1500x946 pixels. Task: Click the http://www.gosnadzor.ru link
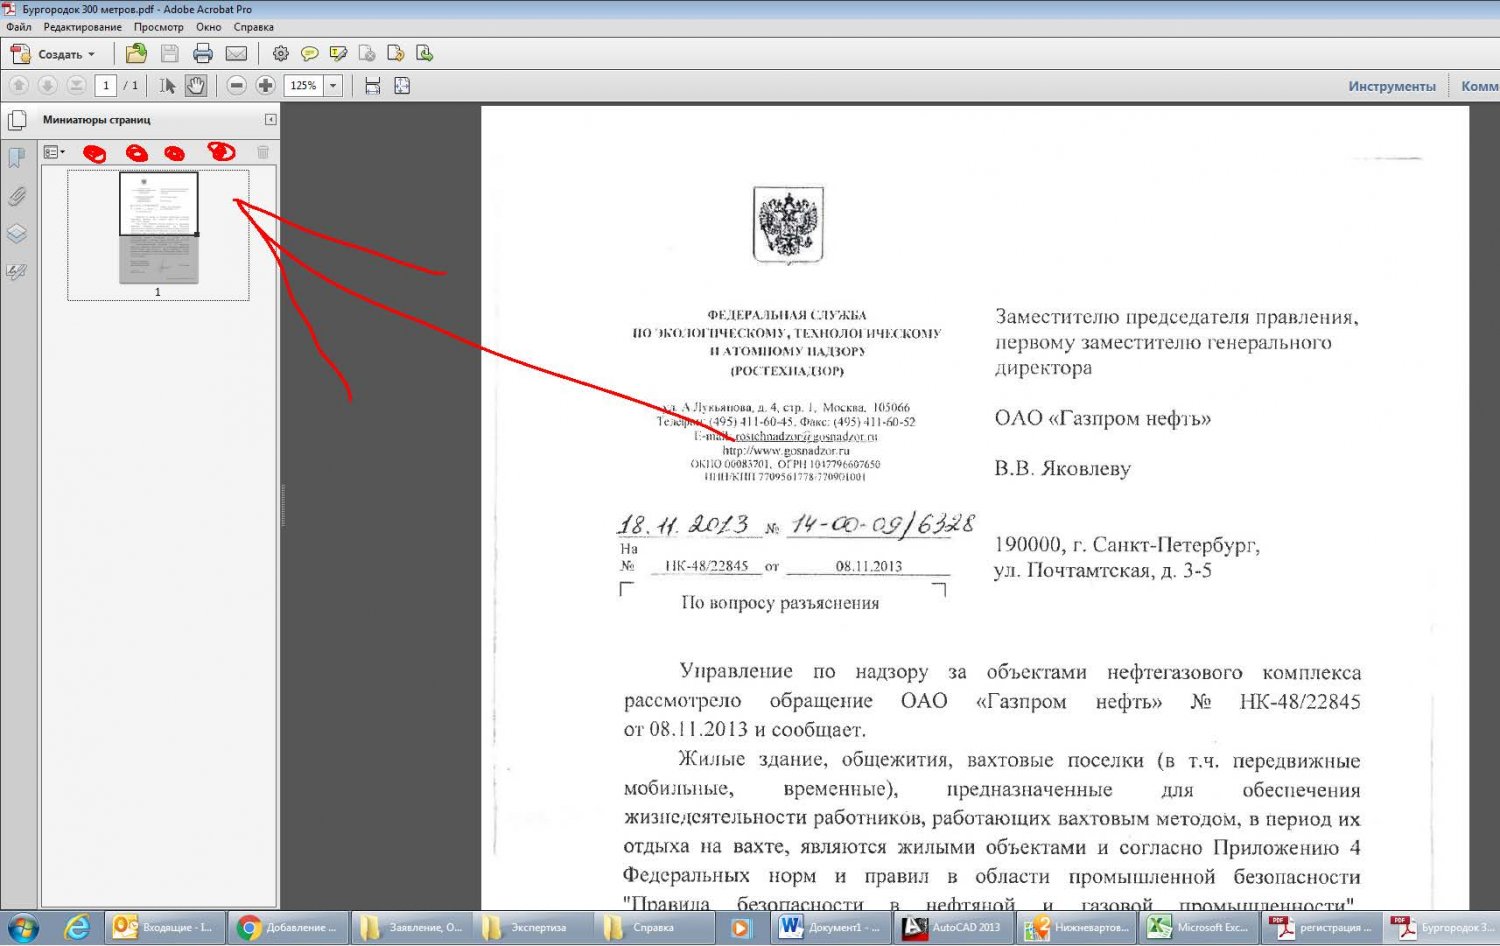(x=786, y=451)
